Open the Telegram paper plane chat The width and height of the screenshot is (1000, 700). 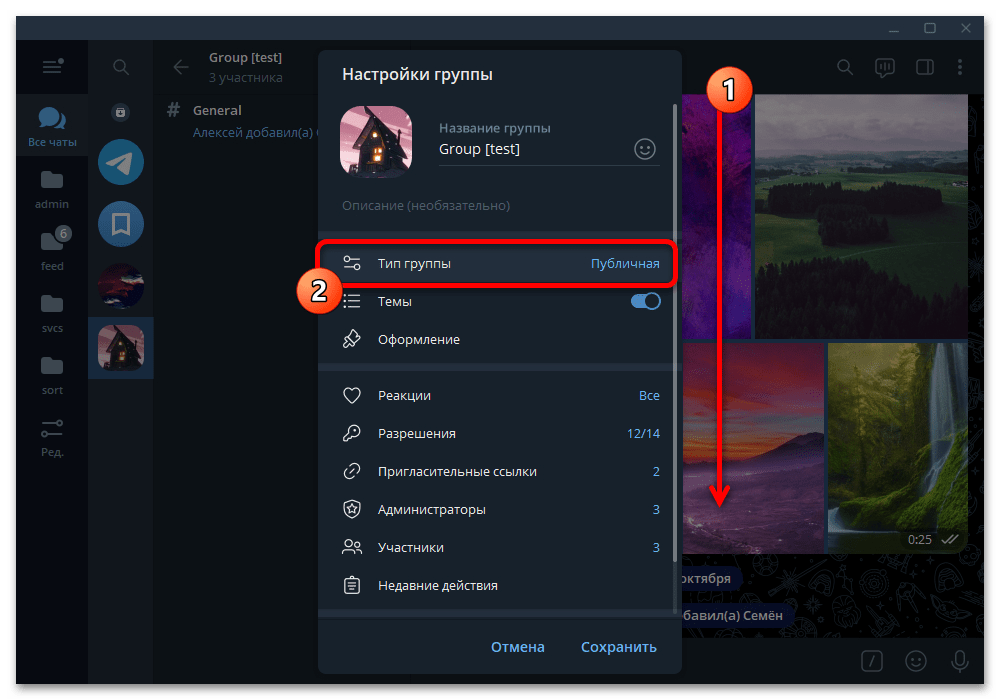(121, 162)
